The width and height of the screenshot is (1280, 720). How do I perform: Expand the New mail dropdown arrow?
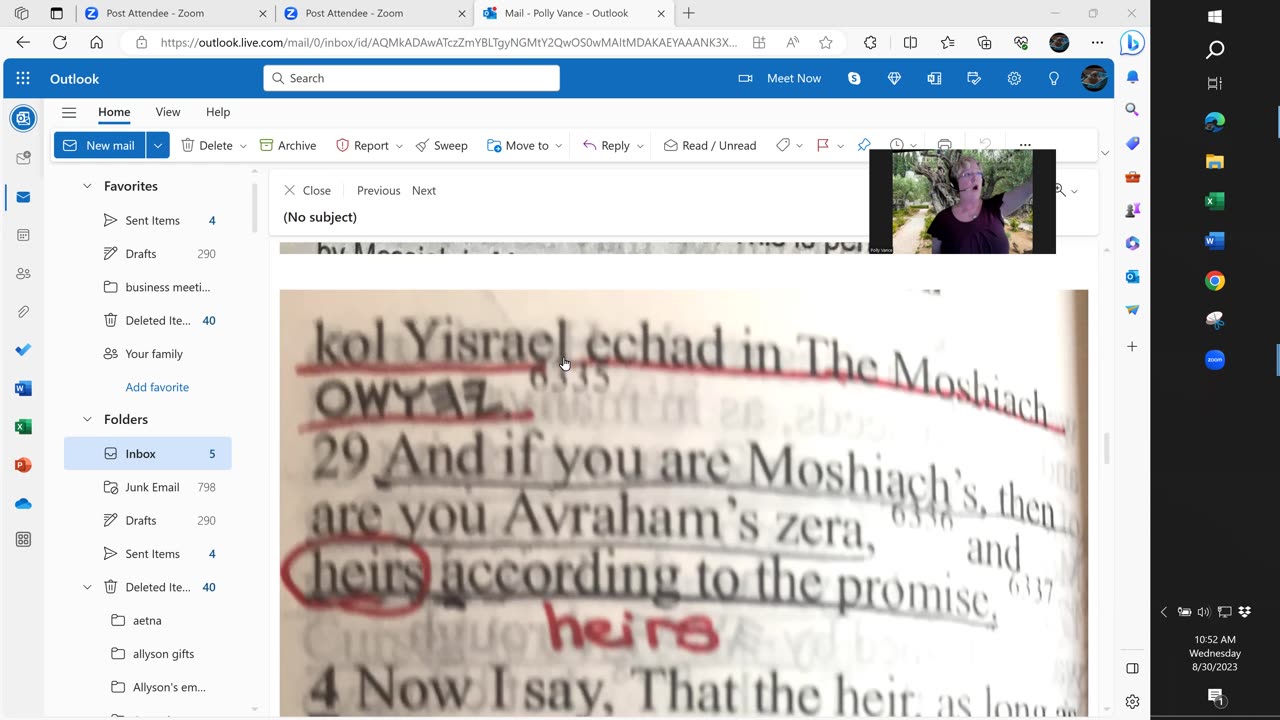157,145
